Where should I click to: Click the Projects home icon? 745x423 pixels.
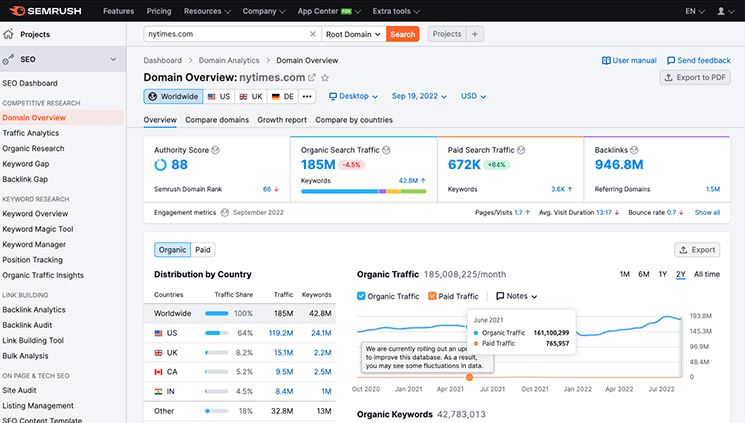[x=8, y=34]
